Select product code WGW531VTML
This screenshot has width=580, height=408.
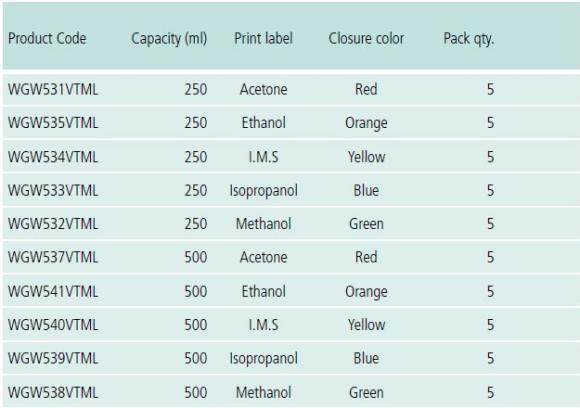[53, 90]
